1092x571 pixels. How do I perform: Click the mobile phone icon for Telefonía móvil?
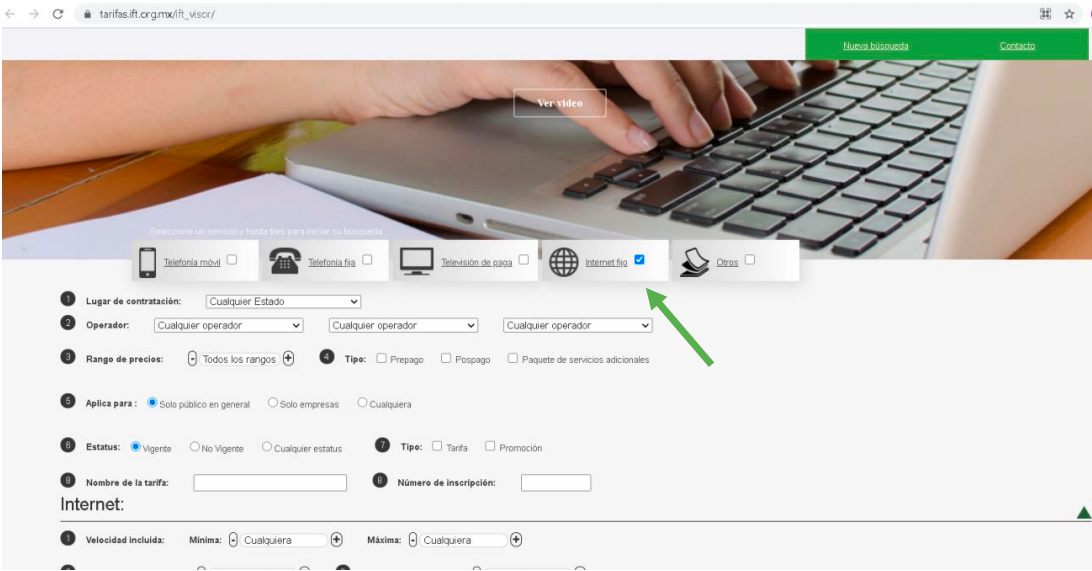pos(148,261)
